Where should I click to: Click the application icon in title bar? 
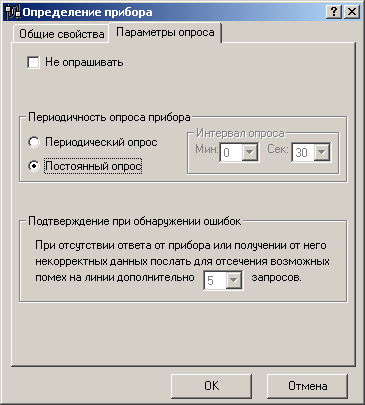pyautogui.click(x=13, y=12)
